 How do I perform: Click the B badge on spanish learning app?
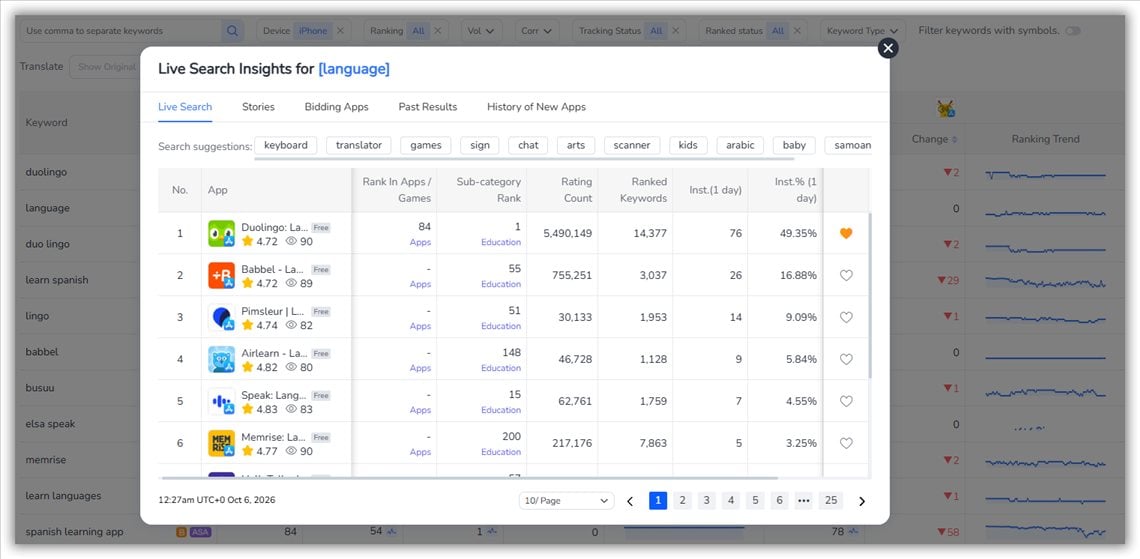pos(181,532)
